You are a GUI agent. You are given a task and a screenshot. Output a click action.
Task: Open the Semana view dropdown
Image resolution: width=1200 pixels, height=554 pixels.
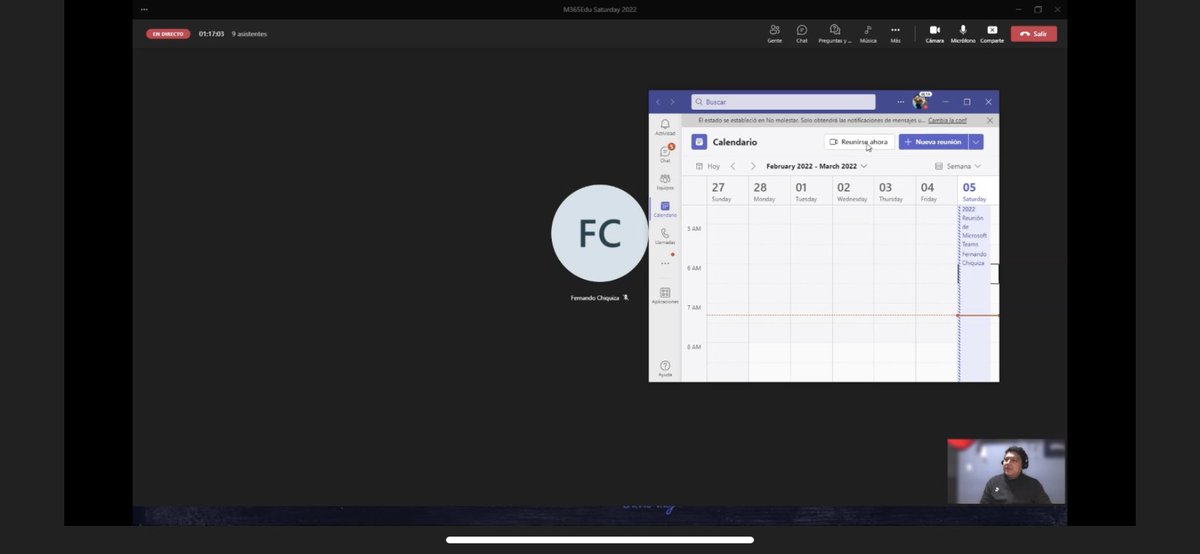click(957, 166)
